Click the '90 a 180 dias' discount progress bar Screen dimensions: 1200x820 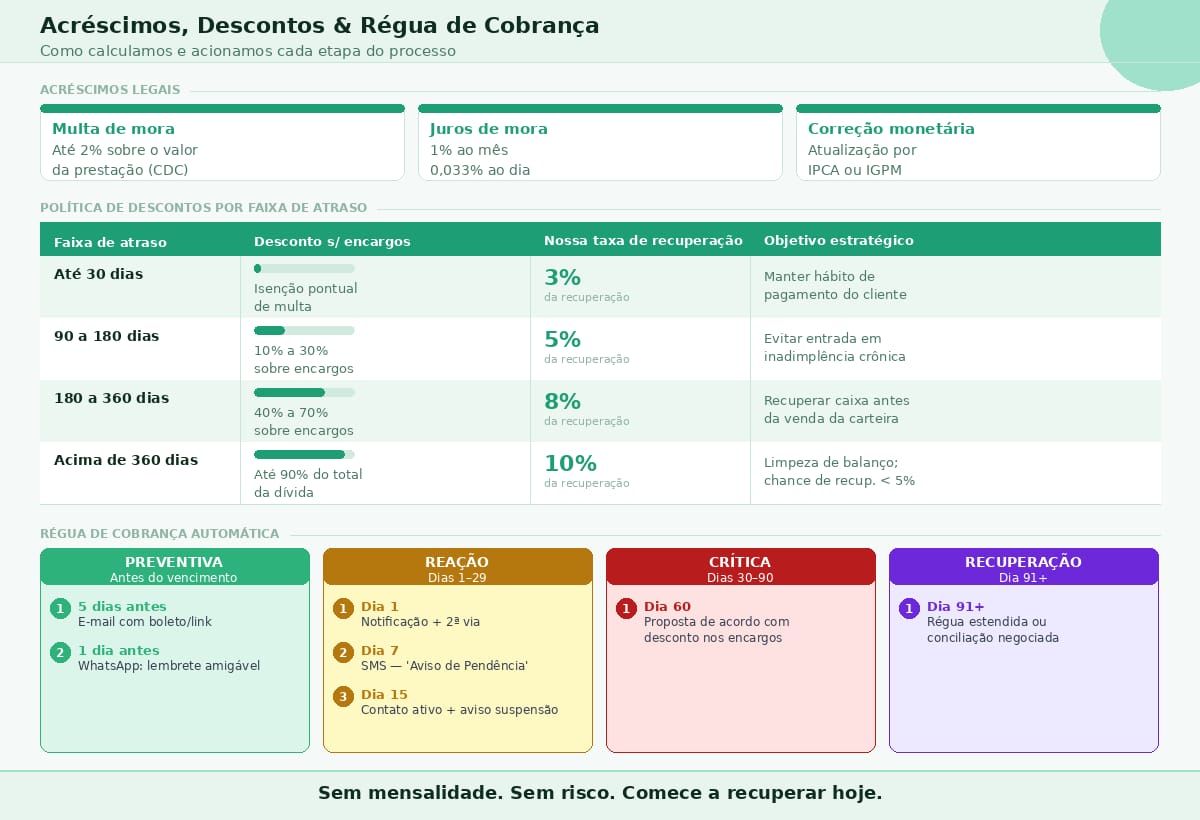[304, 330]
